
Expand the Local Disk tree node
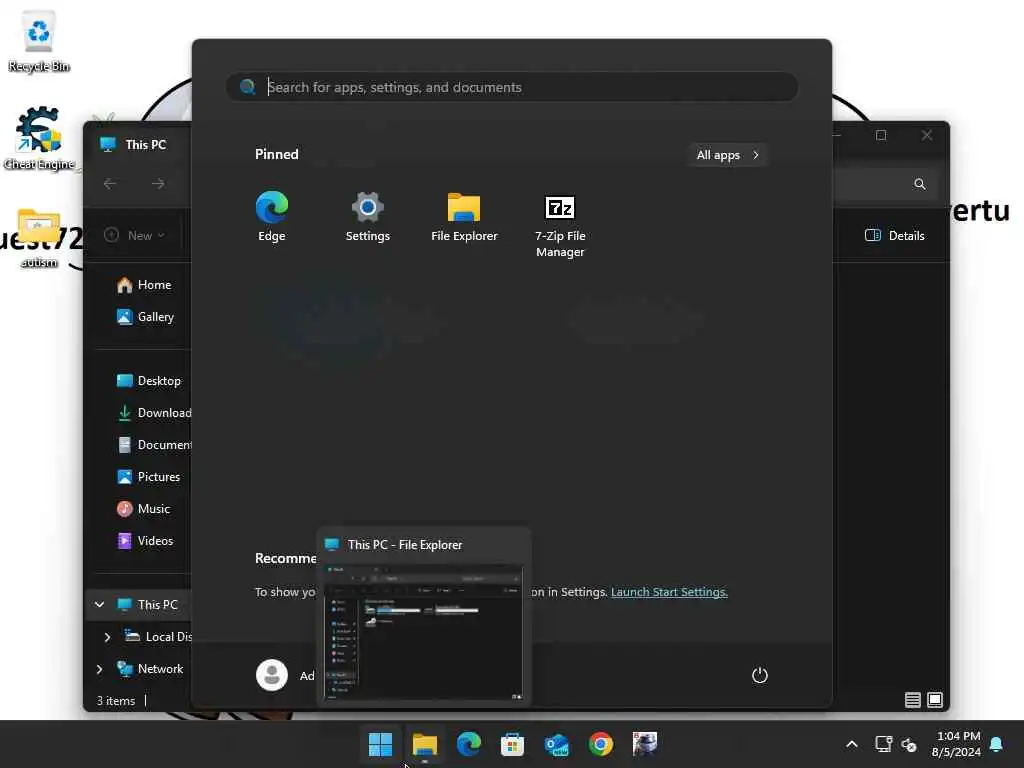point(107,637)
